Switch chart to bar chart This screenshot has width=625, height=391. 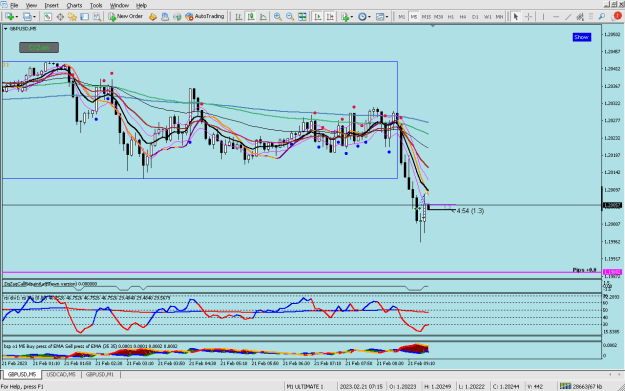(238, 17)
